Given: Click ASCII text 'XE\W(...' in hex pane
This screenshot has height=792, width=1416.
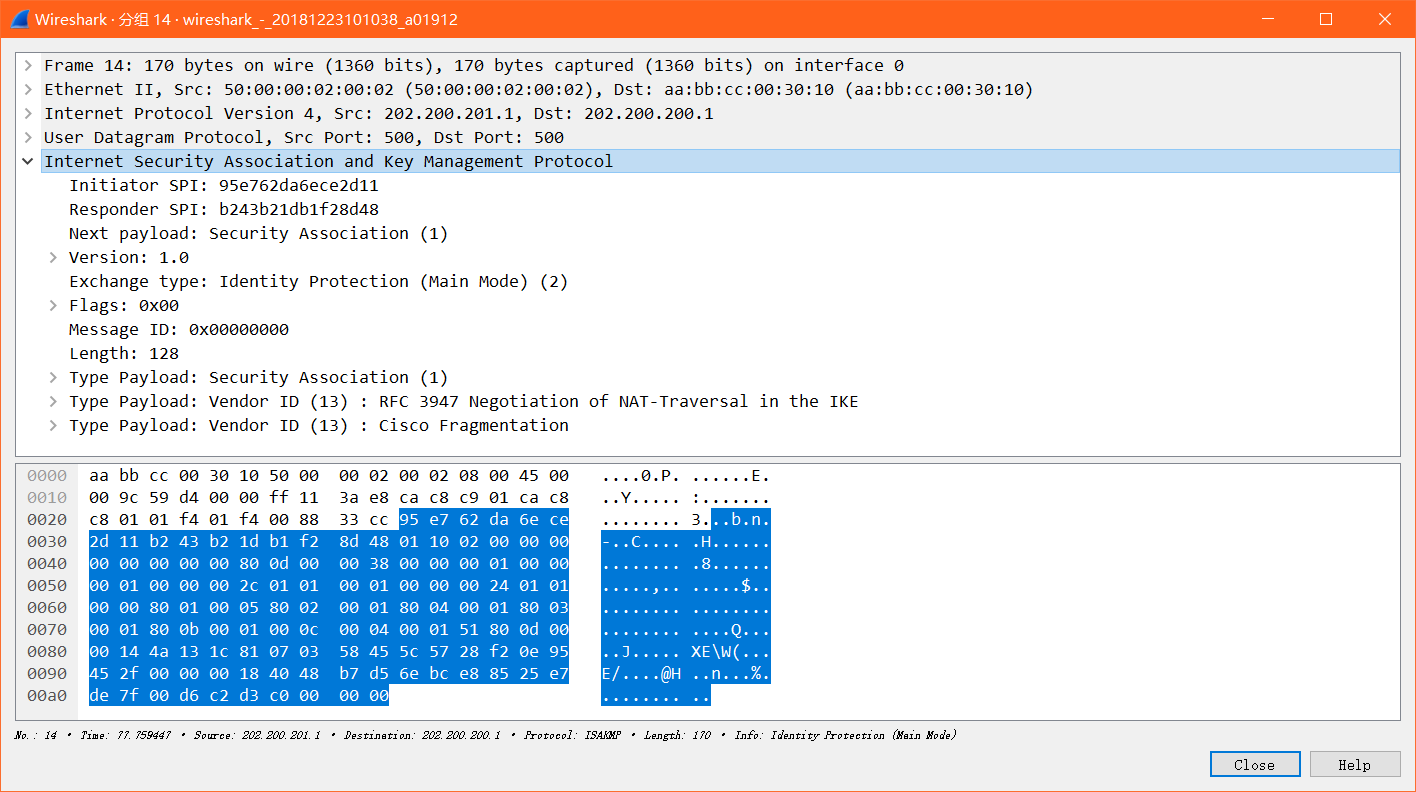Looking at the screenshot, I should (x=731, y=652).
